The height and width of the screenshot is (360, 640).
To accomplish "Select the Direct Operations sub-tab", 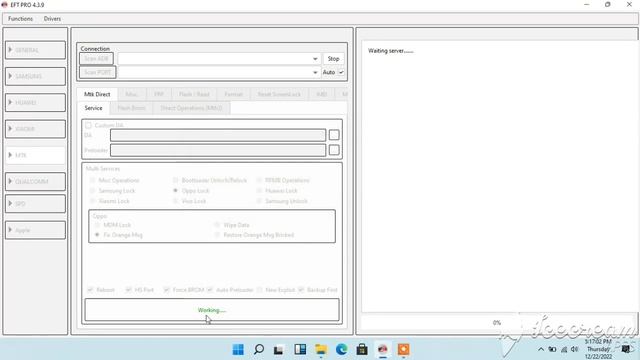I will [x=191, y=108].
